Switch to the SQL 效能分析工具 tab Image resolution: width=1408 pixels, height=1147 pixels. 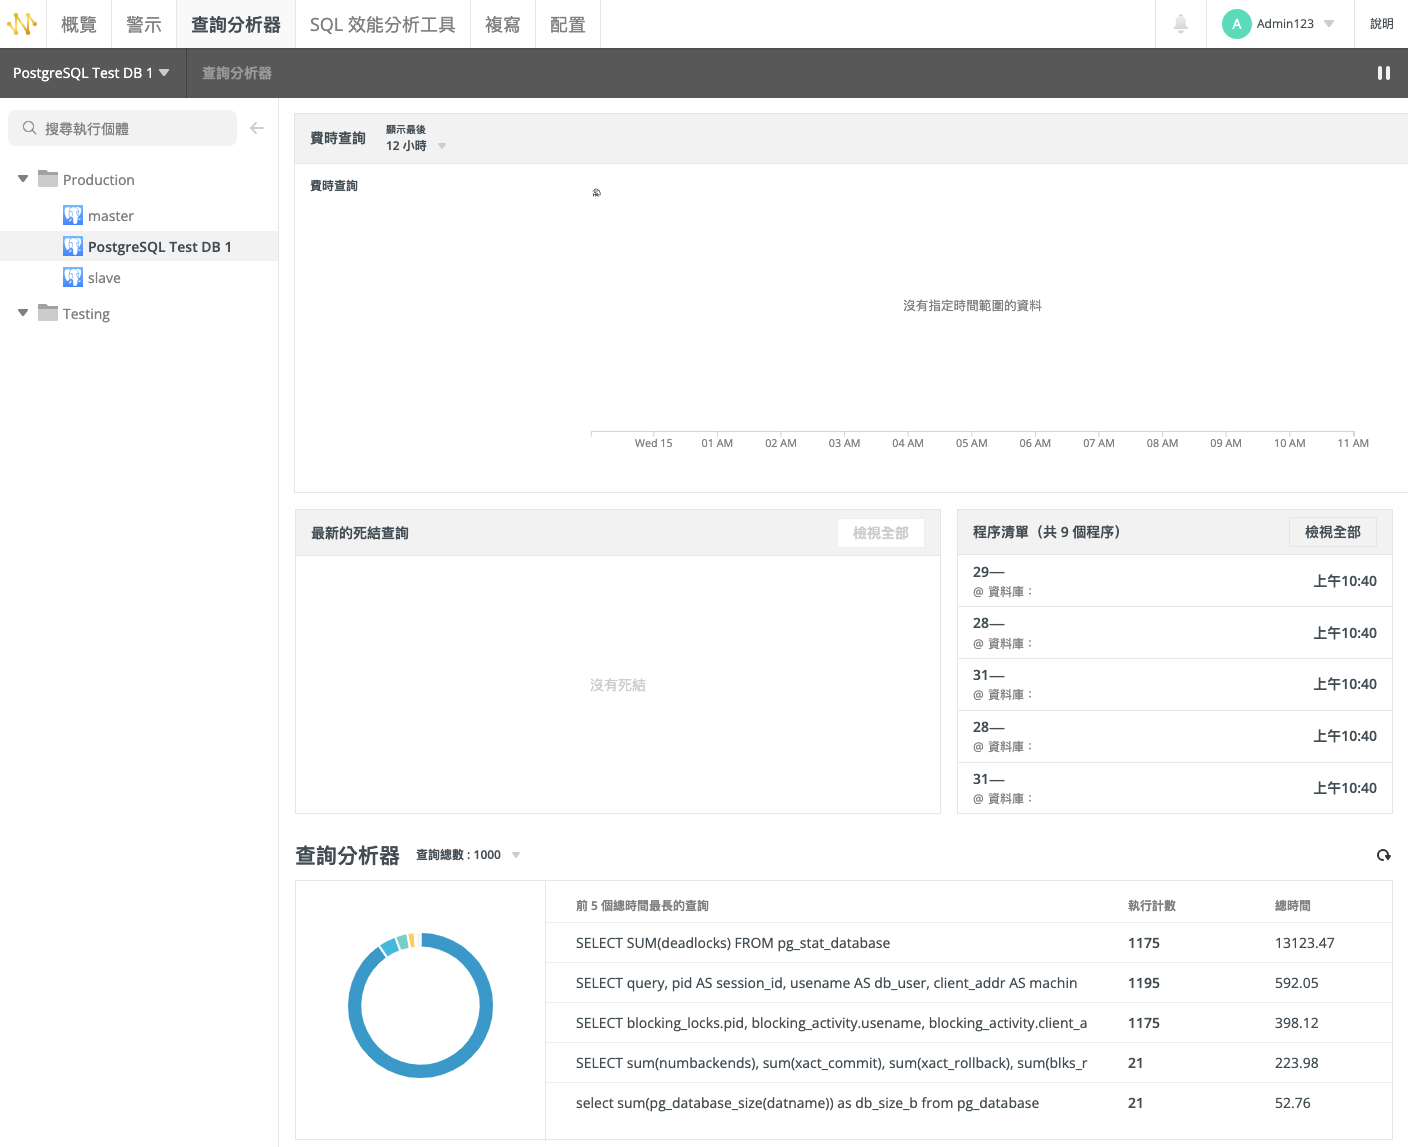[x=382, y=23]
